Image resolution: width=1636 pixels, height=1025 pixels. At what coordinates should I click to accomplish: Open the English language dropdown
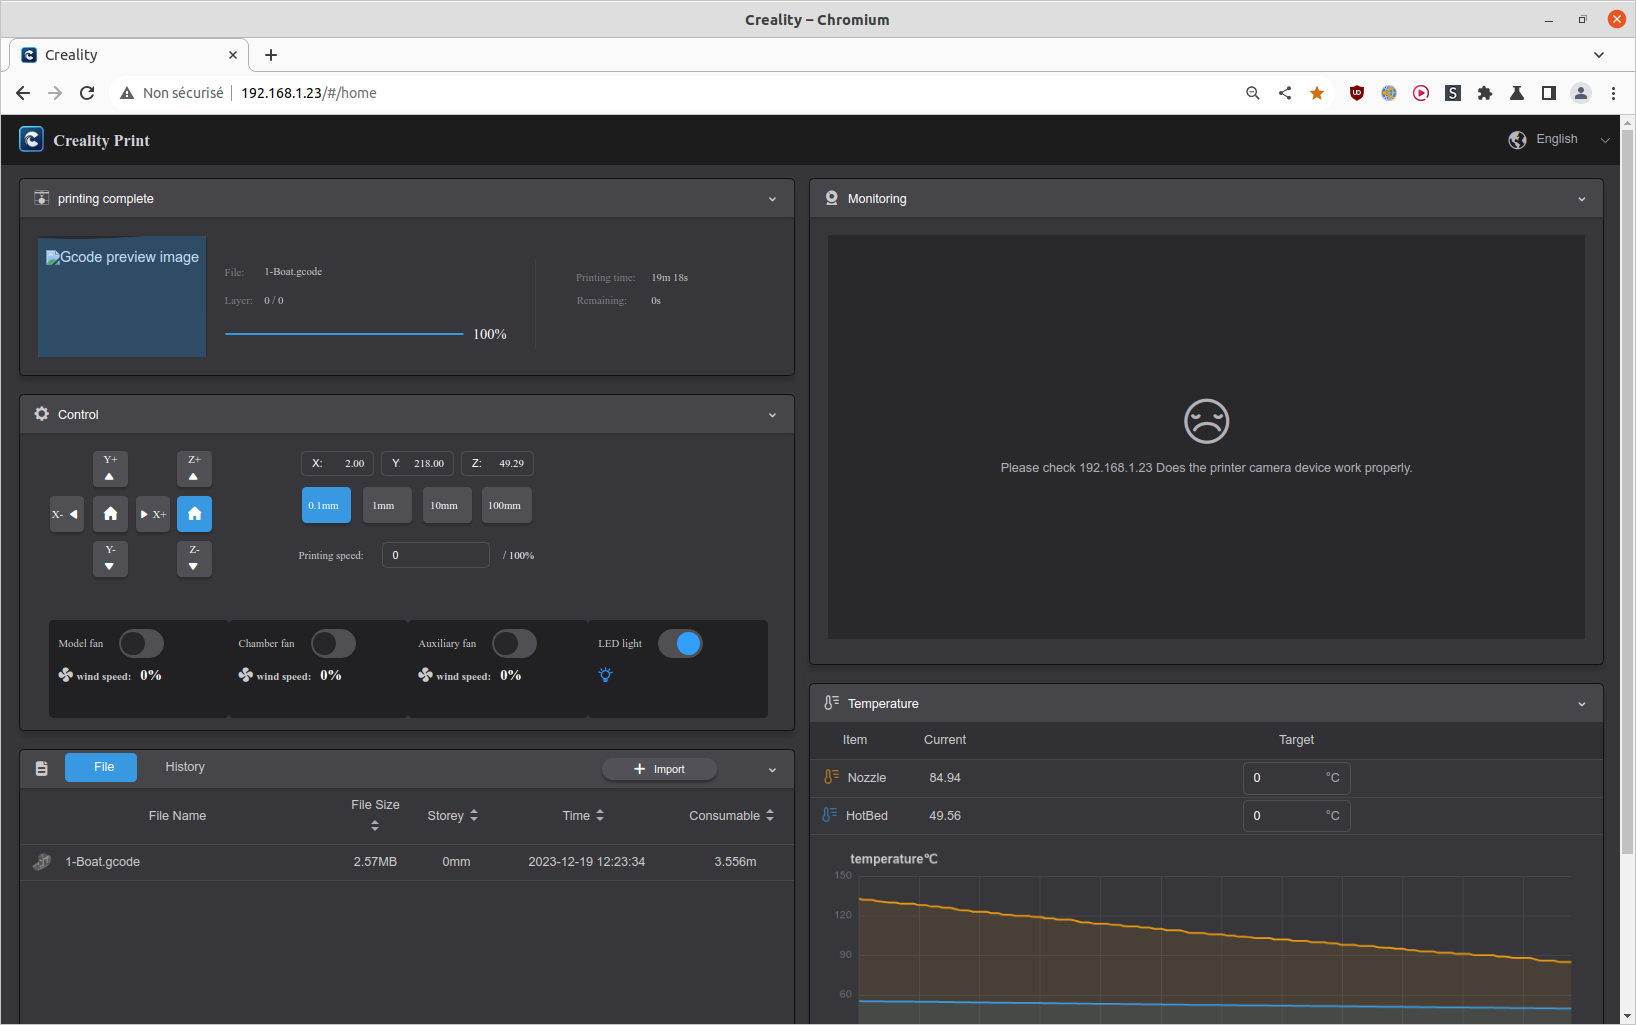[x=1559, y=140]
